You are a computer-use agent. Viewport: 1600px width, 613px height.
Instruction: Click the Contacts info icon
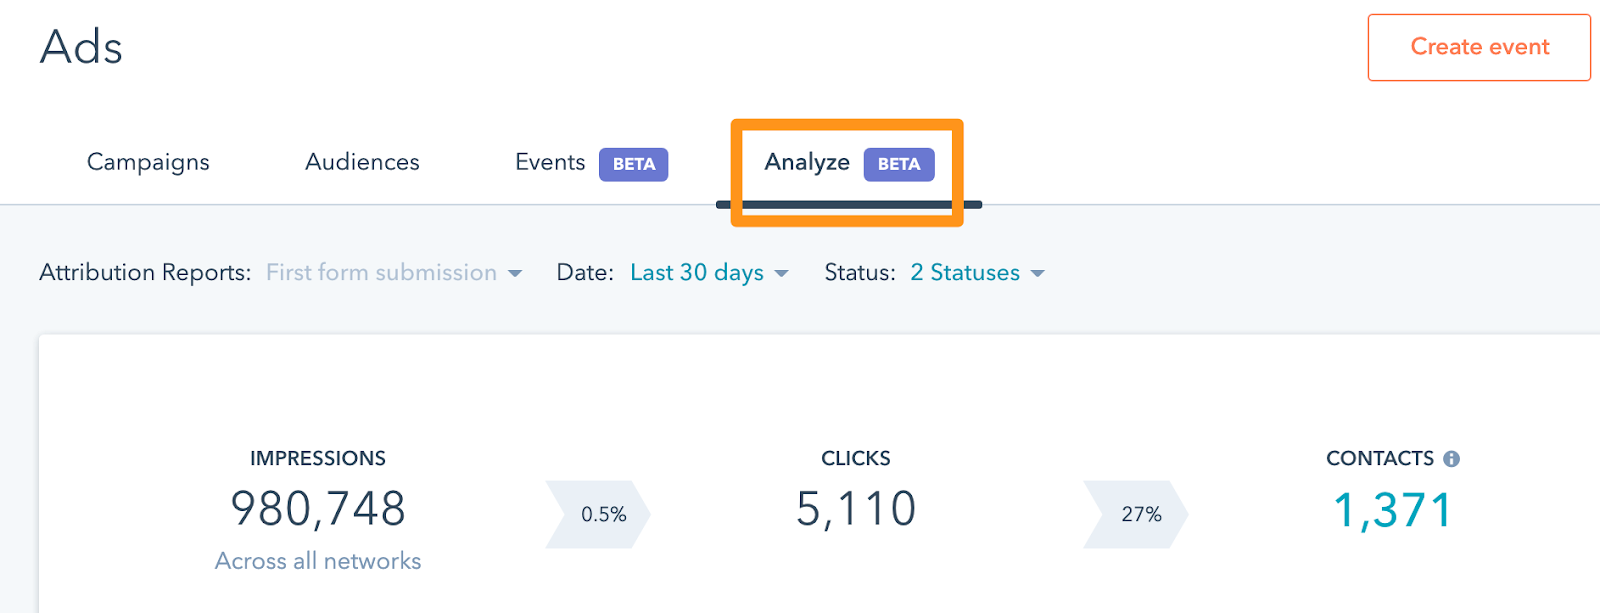pyautogui.click(x=1451, y=459)
